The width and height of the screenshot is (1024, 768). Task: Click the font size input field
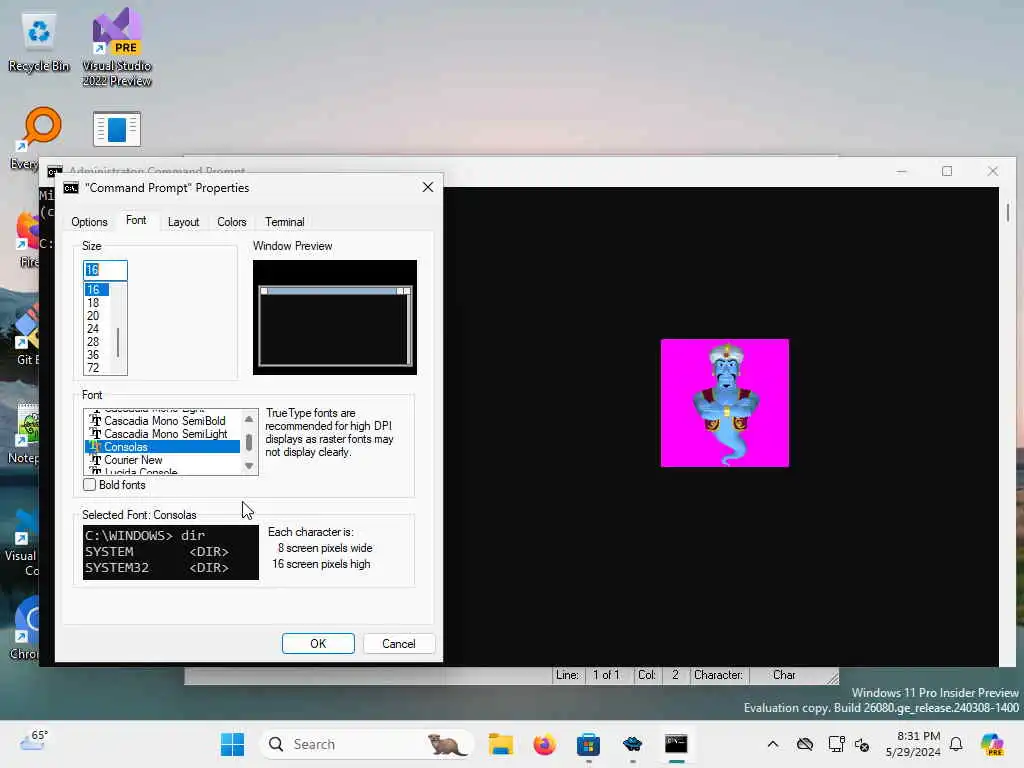coord(105,270)
